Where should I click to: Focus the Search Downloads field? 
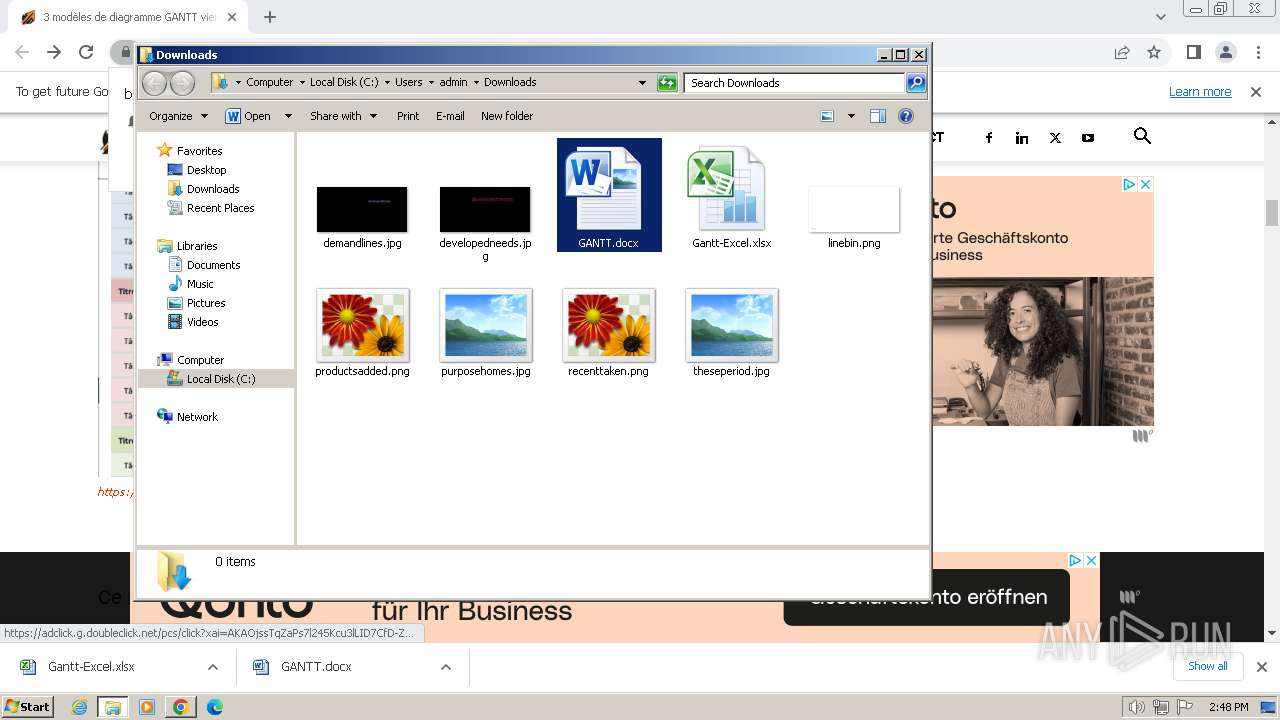(795, 83)
